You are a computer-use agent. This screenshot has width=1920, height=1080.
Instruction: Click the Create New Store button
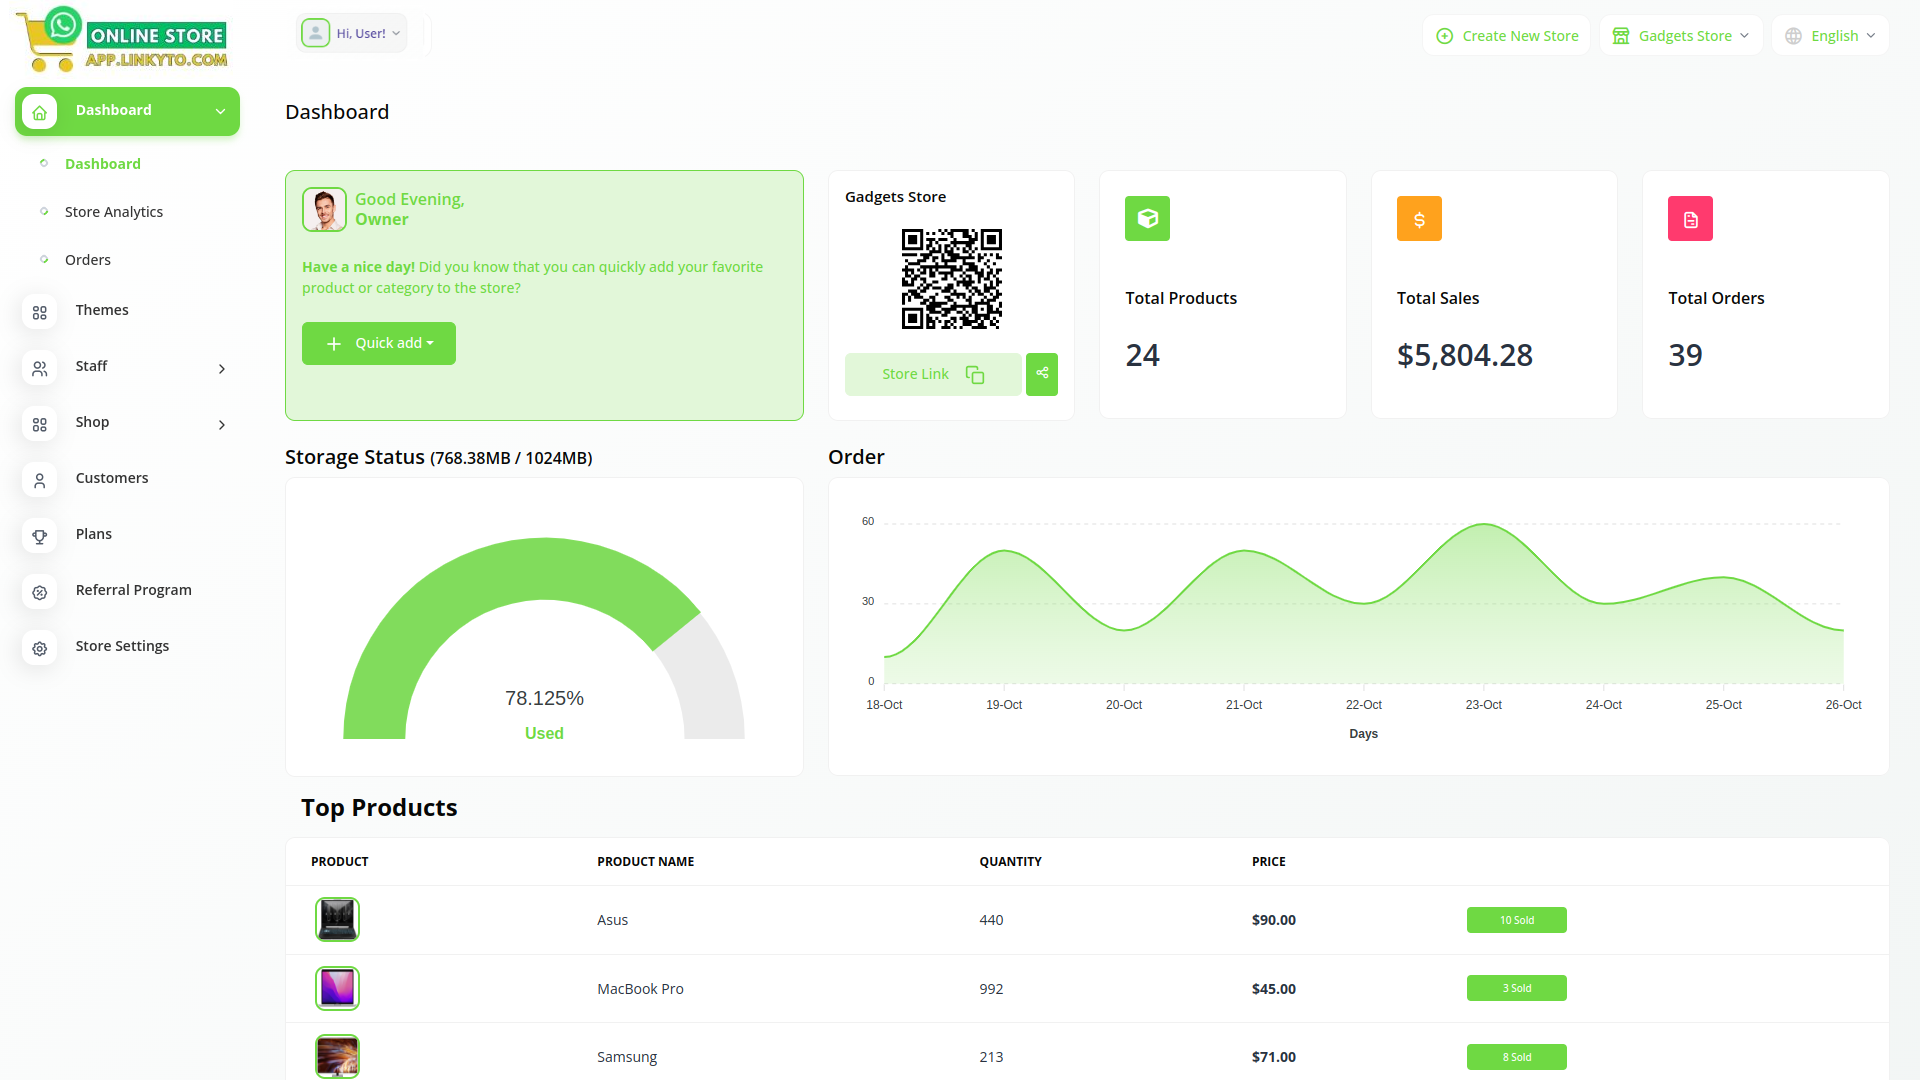tap(1506, 36)
